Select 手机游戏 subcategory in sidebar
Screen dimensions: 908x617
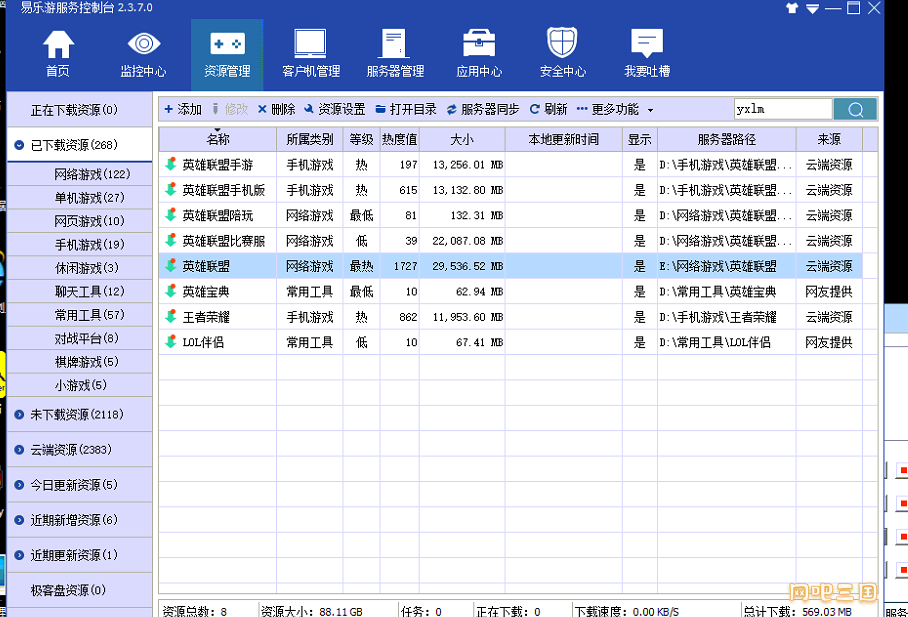89,245
